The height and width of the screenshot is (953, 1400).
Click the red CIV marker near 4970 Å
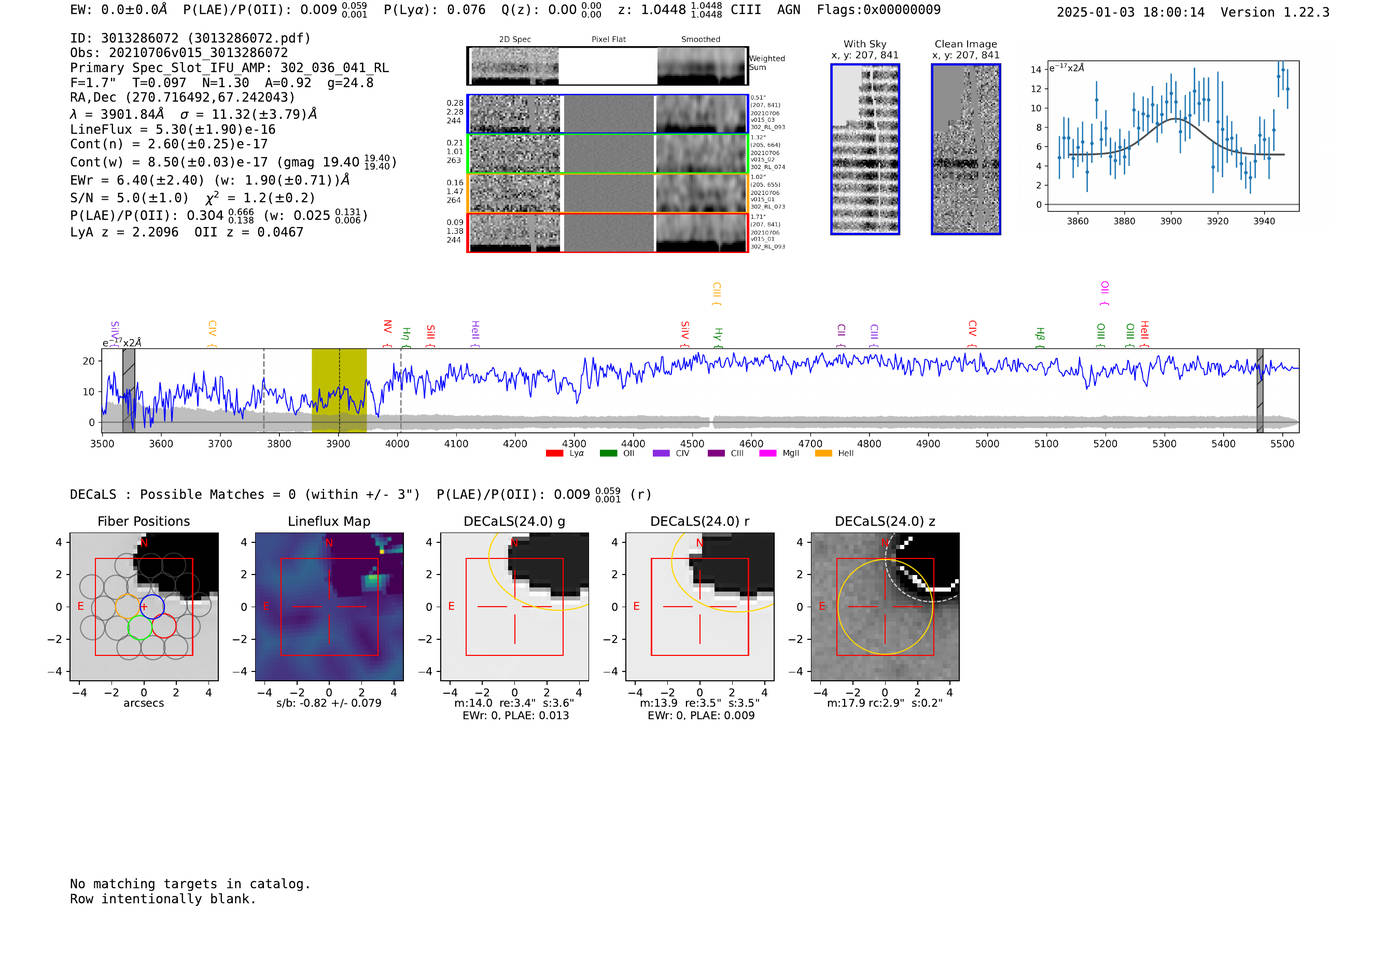pyautogui.click(x=972, y=333)
